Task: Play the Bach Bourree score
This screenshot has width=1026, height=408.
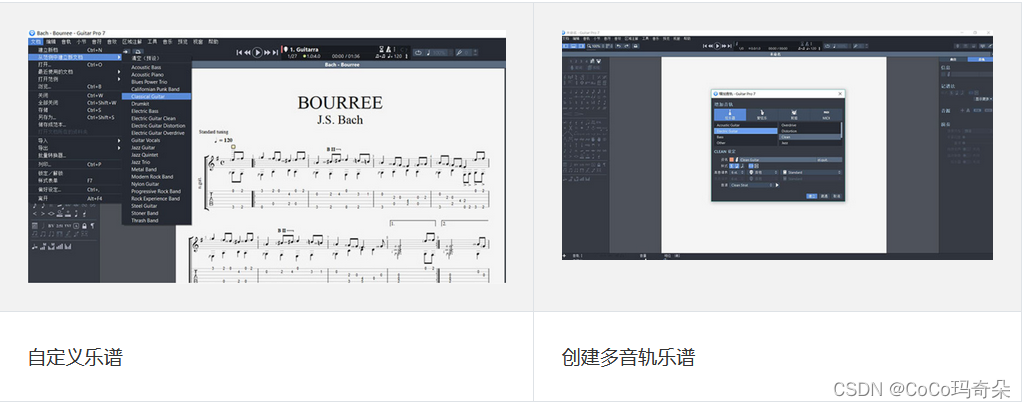Action: [257, 52]
